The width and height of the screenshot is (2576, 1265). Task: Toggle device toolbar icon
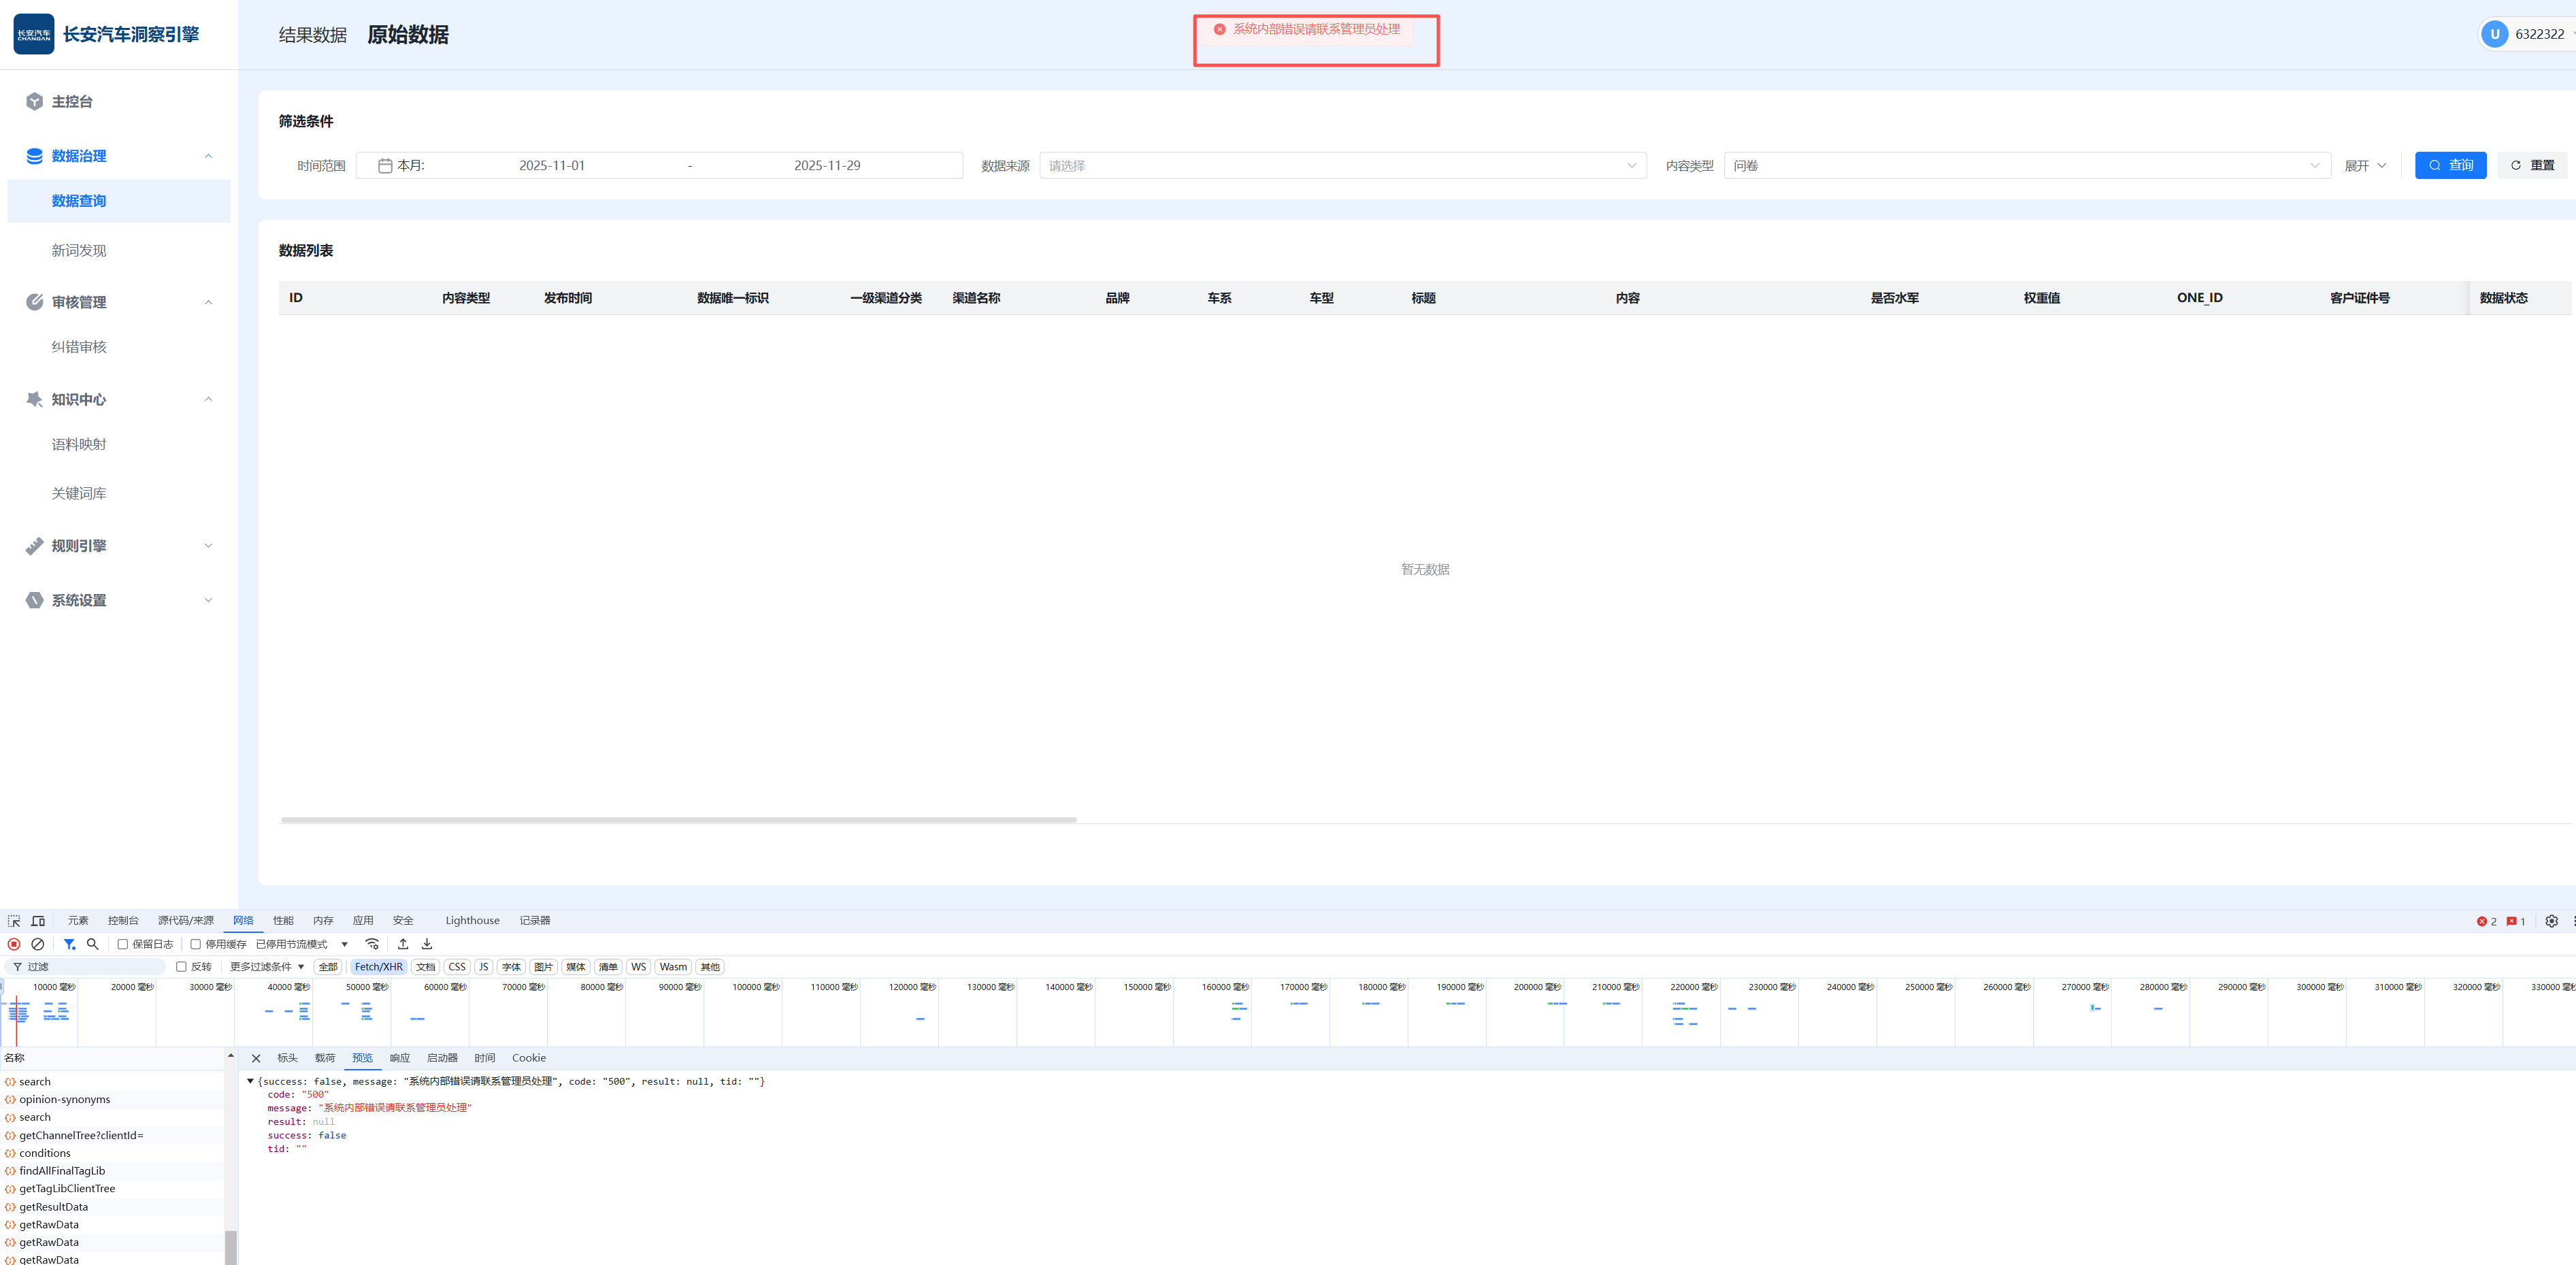pyautogui.click(x=38, y=921)
